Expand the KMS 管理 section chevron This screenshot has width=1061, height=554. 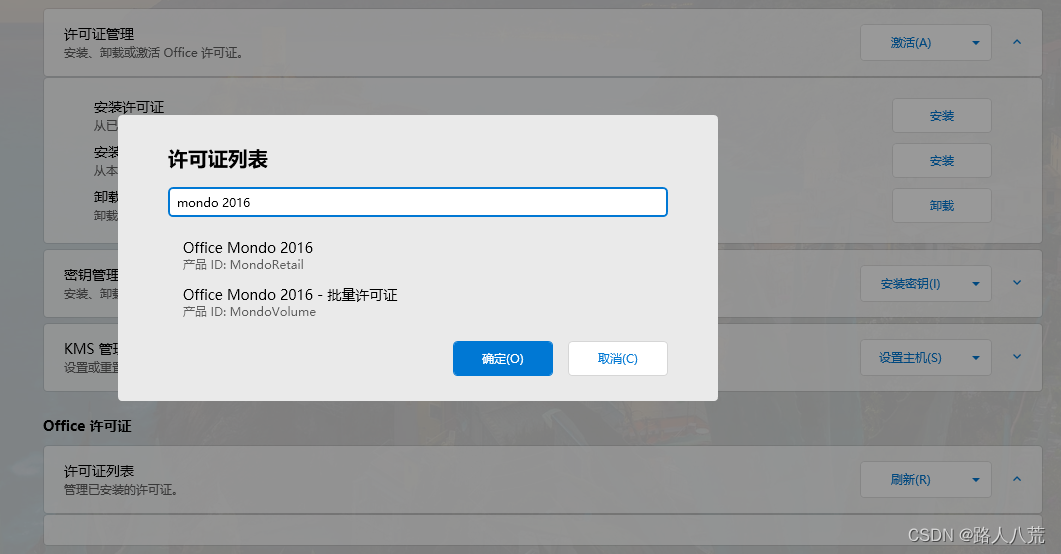[x=1016, y=356]
